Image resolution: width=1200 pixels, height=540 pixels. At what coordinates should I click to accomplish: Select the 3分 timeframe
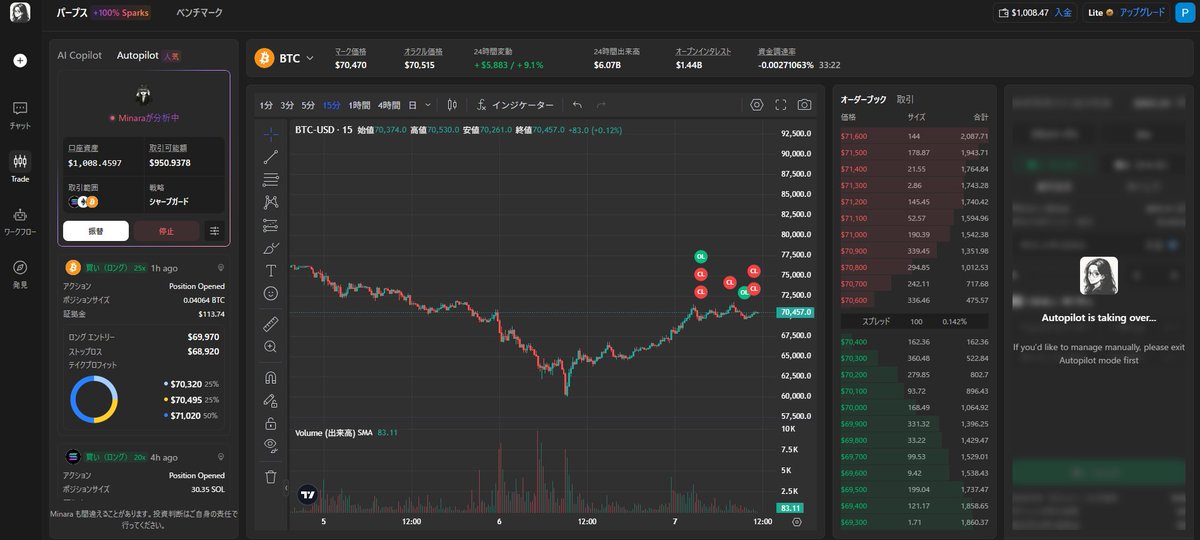[287, 105]
